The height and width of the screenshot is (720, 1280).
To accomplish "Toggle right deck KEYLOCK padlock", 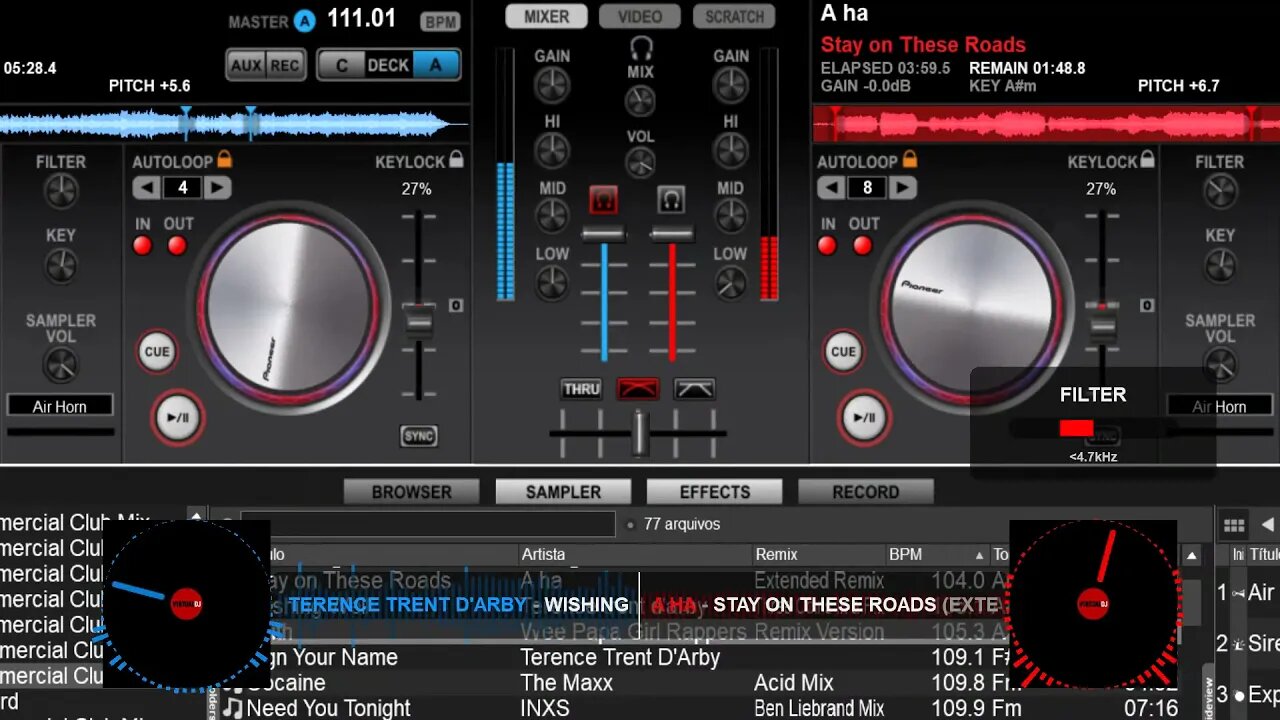I will pos(1148,159).
